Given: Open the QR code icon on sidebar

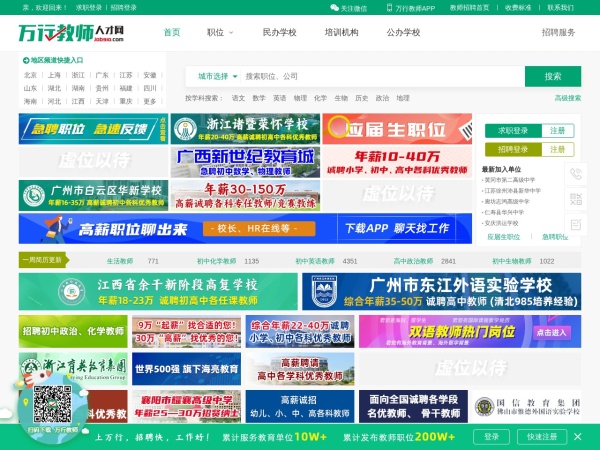Looking at the screenshot, I should pos(576,199).
